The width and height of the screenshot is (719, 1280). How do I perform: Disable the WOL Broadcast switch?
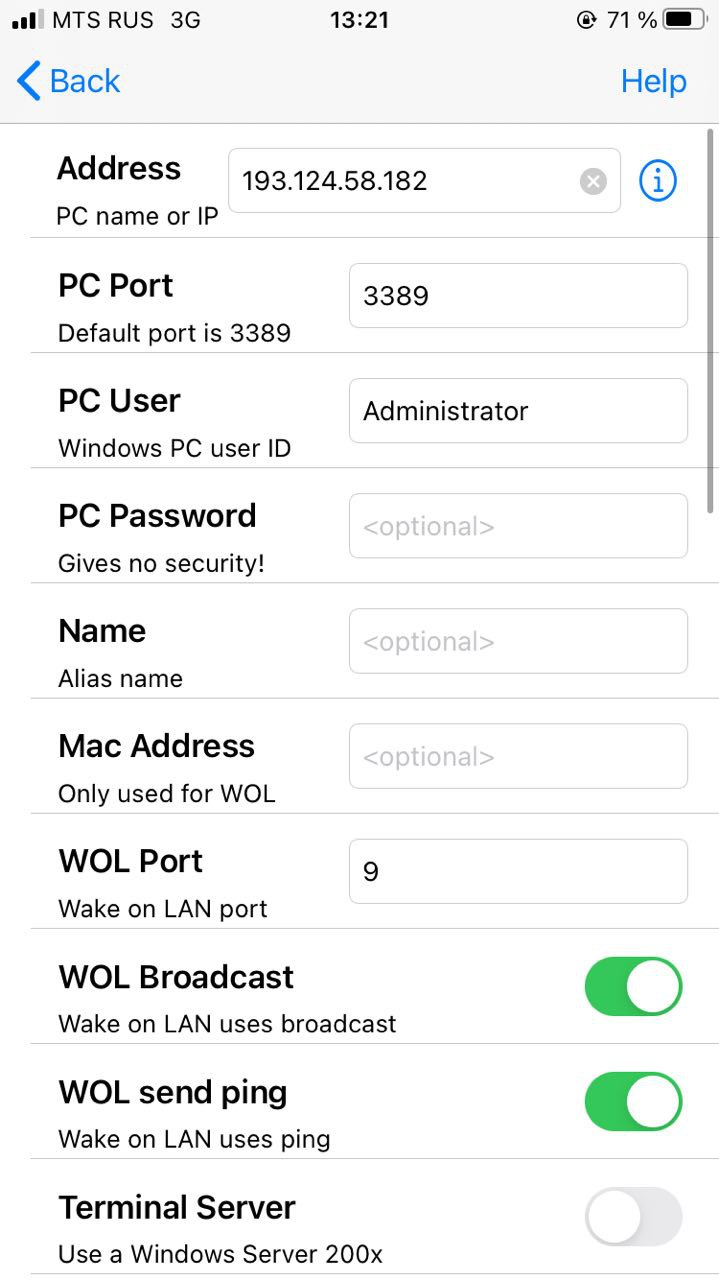pyautogui.click(x=633, y=986)
